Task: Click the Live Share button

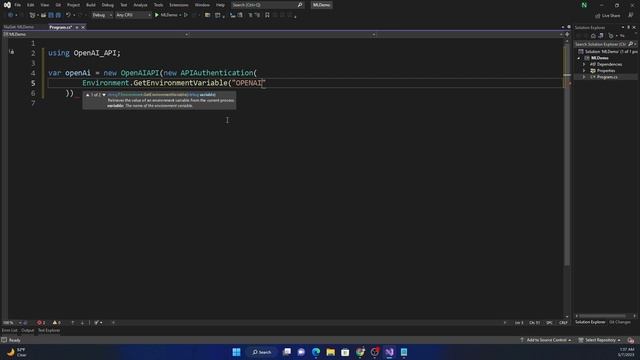Action: pos(608,16)
